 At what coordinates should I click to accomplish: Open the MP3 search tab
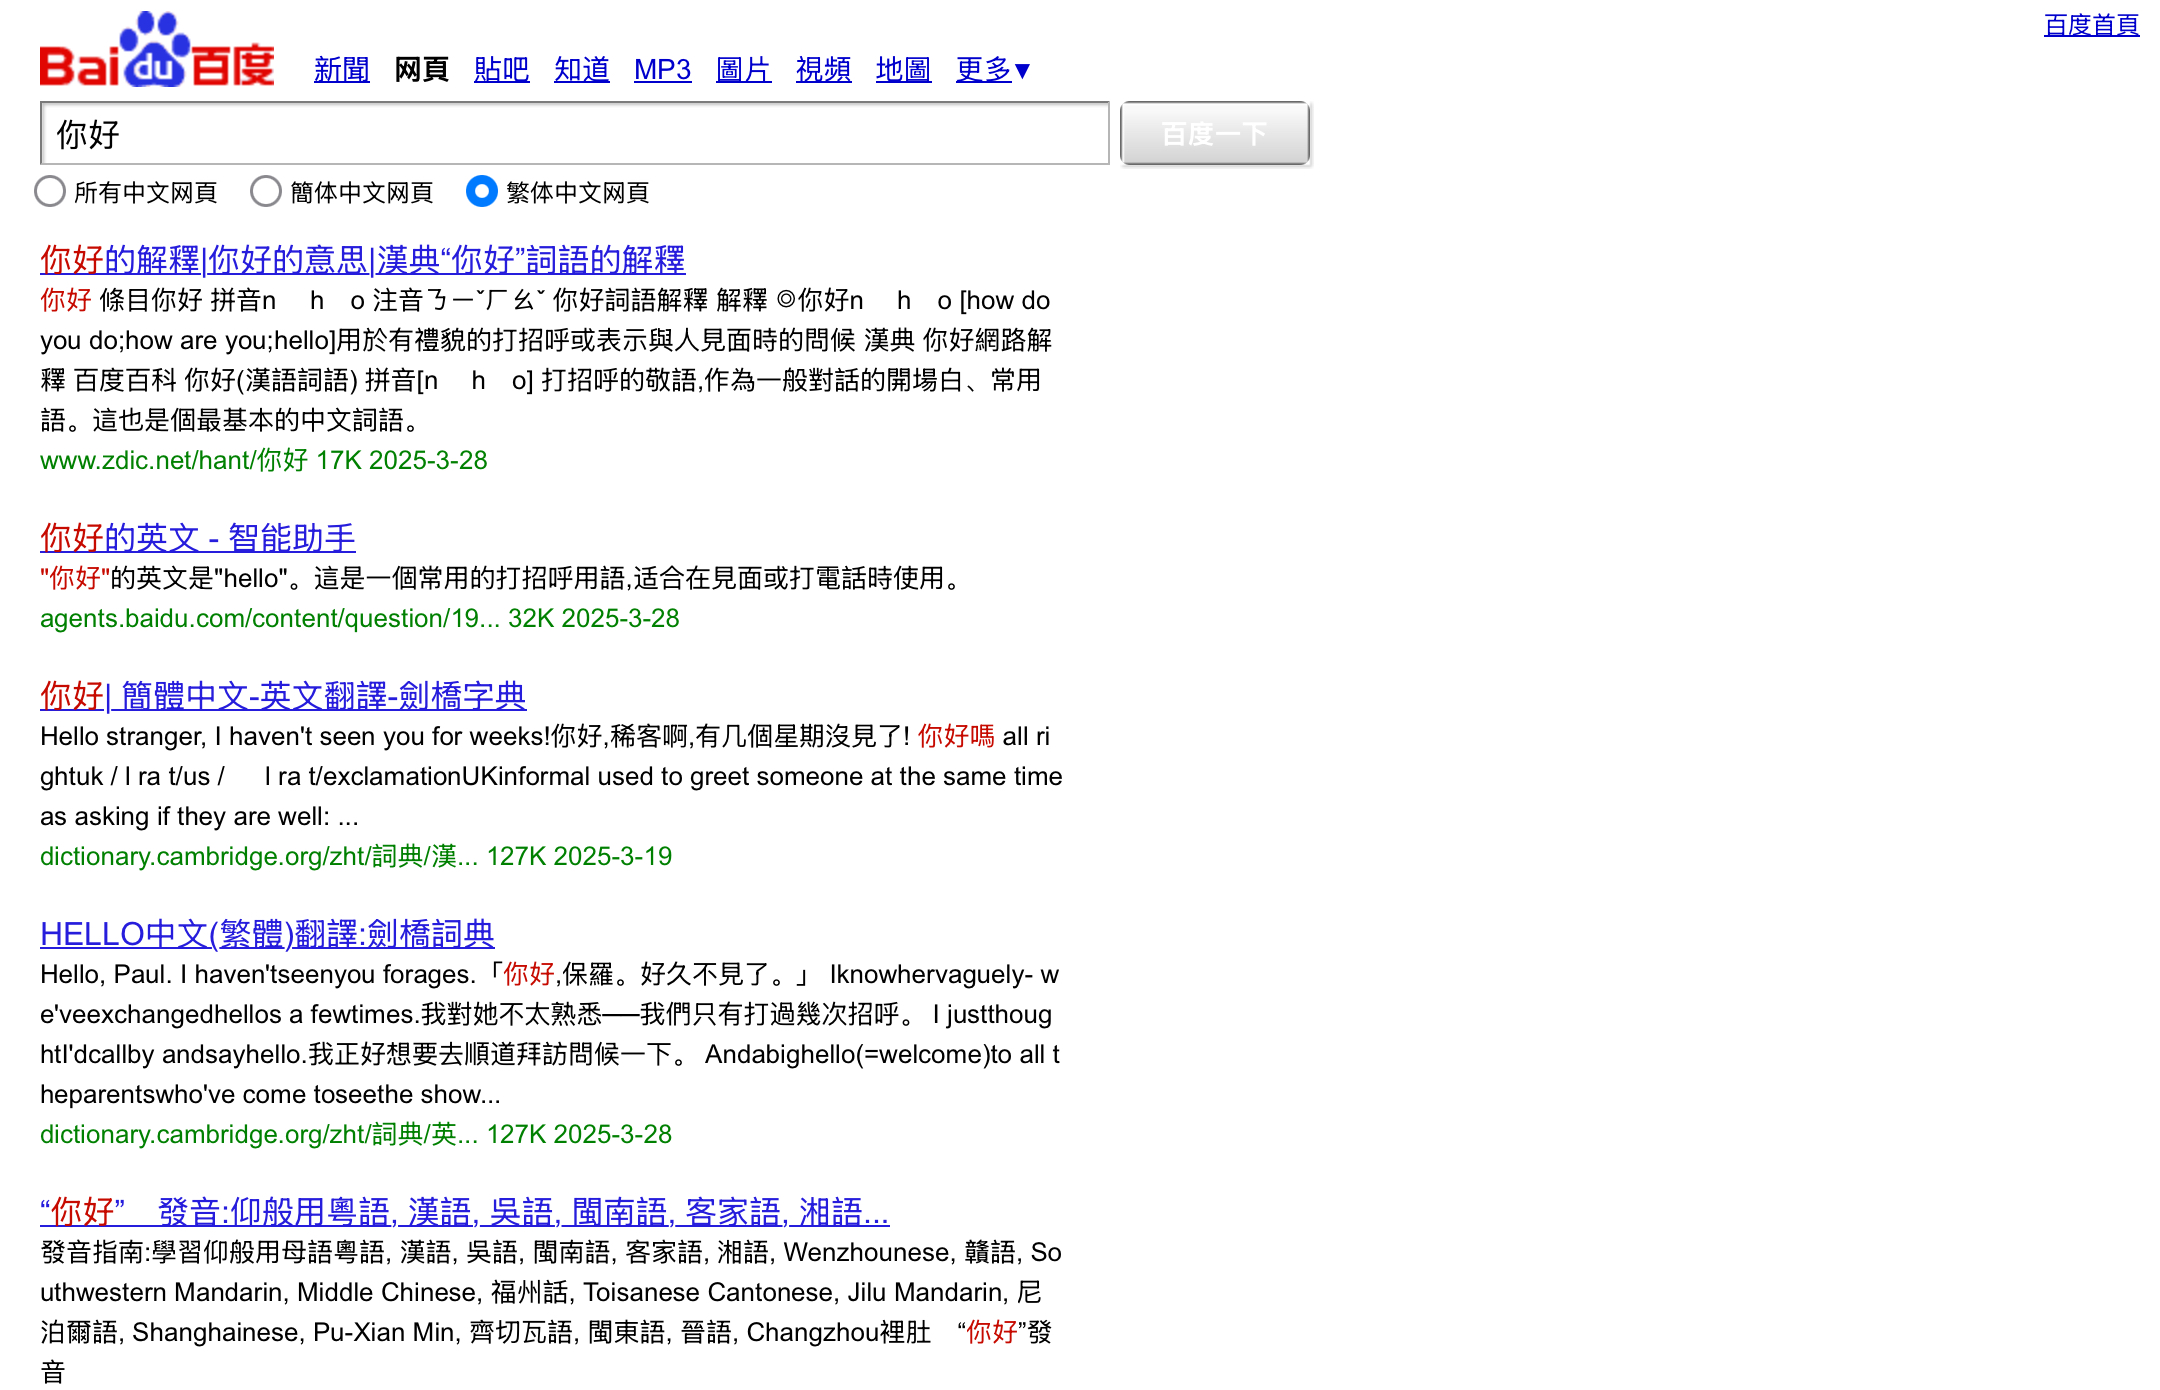click(x=662, y=70)
